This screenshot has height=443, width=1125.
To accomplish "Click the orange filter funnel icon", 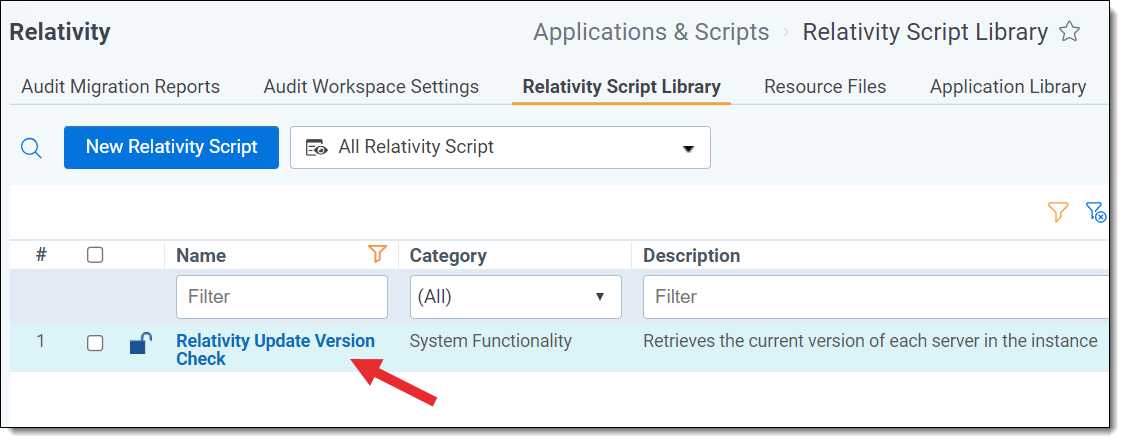I will point(1058,212).
